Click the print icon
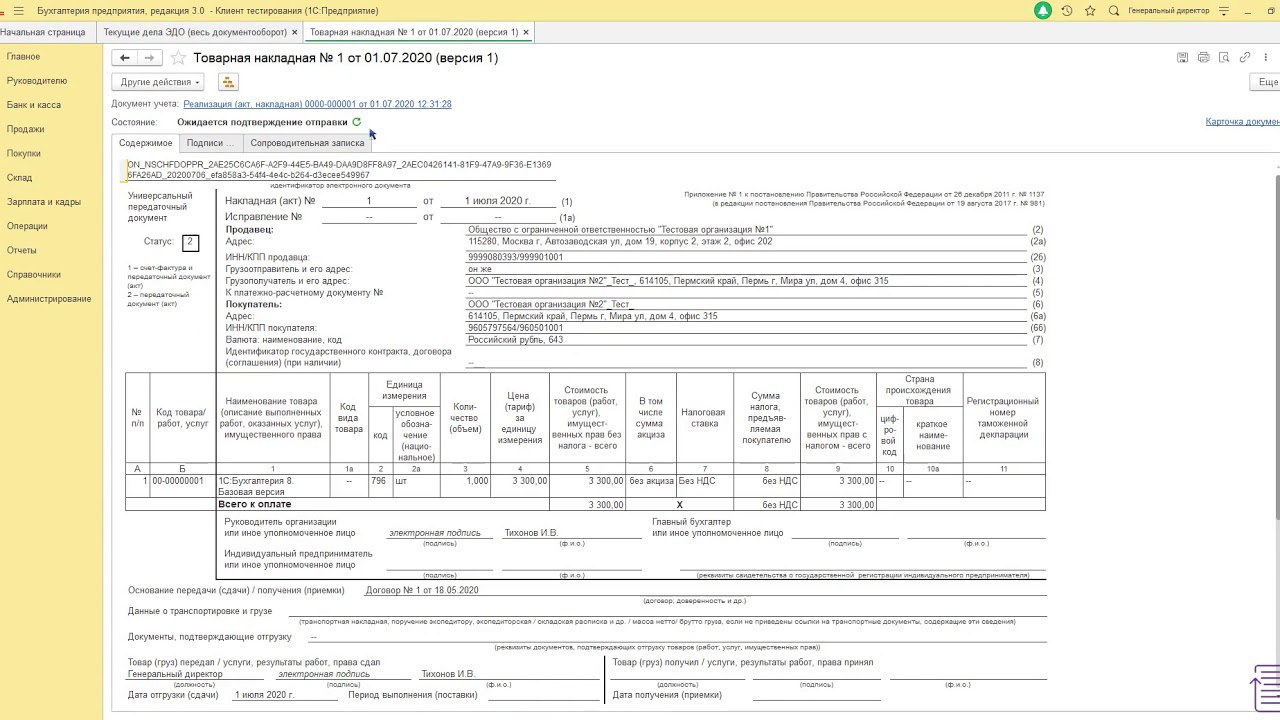 click(x=1204, y=58)
